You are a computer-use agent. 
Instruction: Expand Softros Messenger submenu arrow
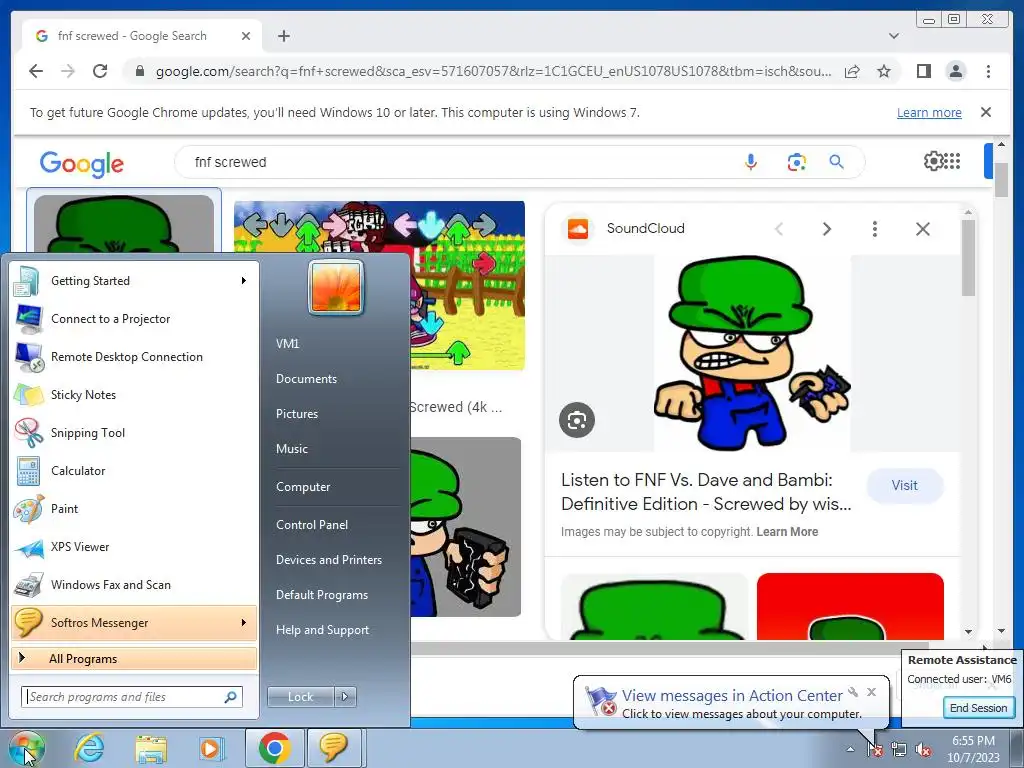pos(244,622)
